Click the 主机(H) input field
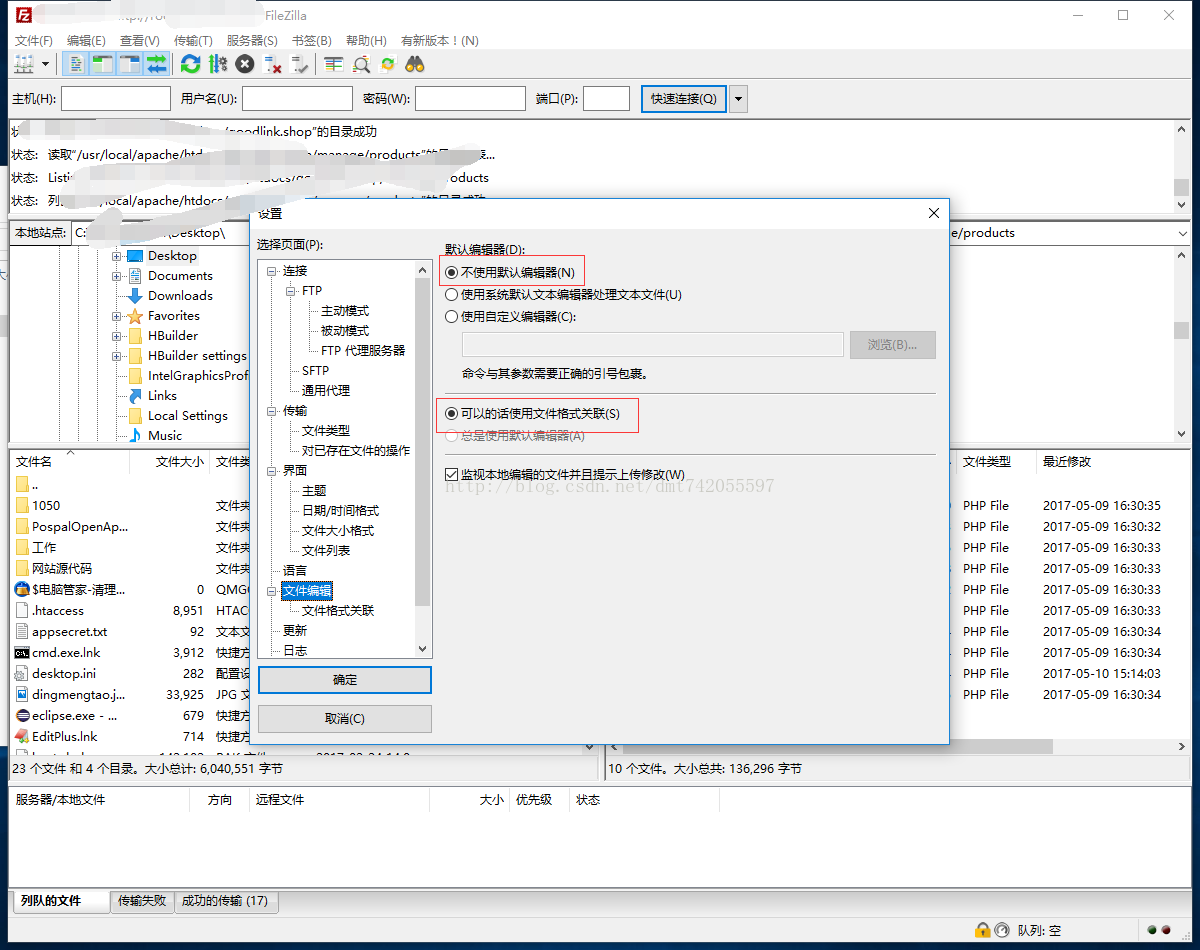 click(116, 99)
